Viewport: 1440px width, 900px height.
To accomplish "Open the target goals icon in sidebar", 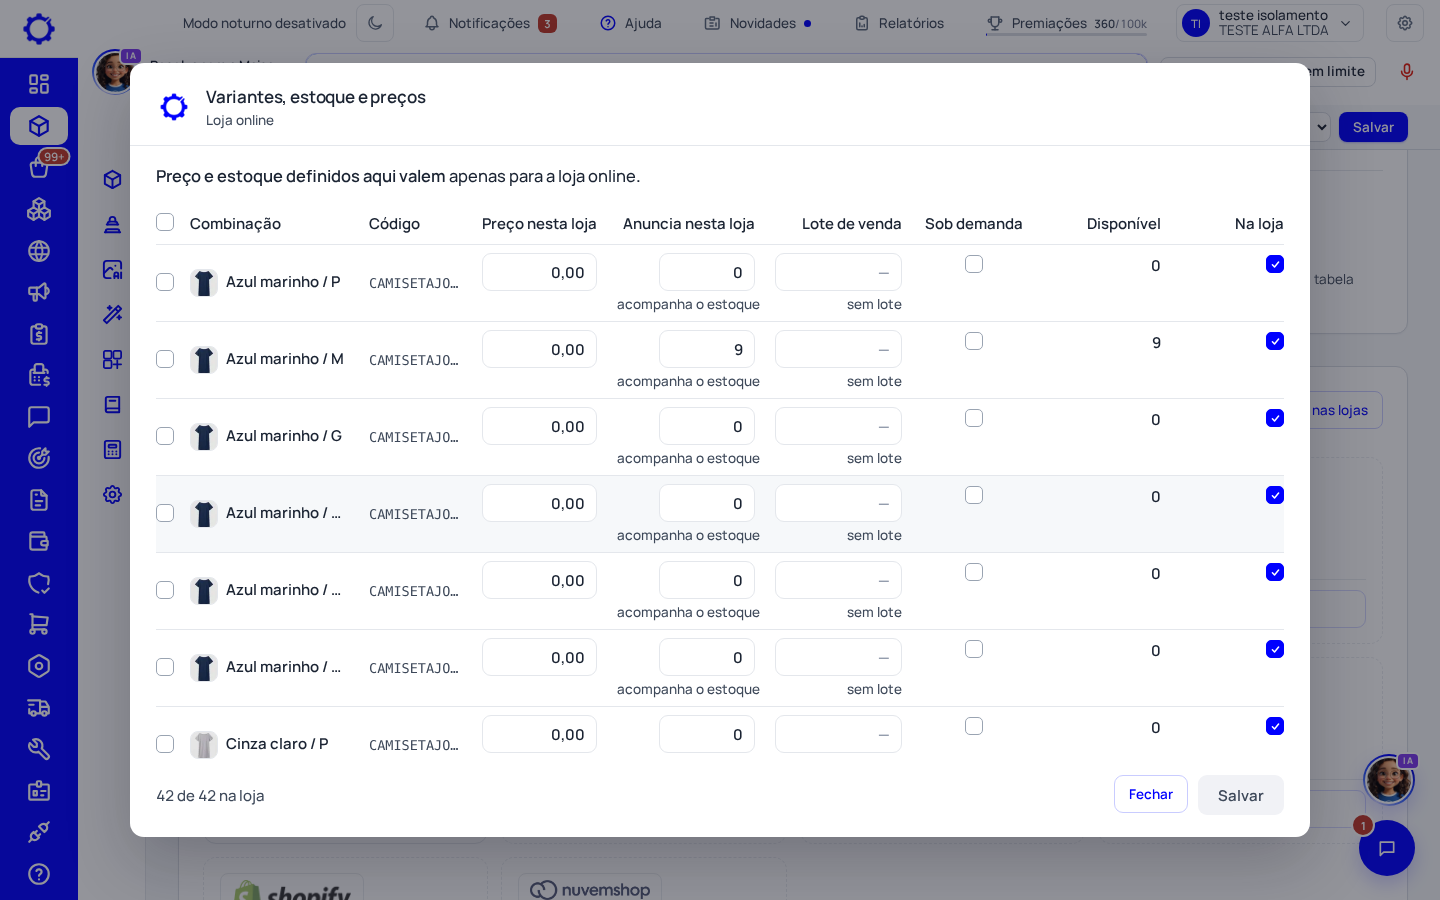I will (39, 458).
